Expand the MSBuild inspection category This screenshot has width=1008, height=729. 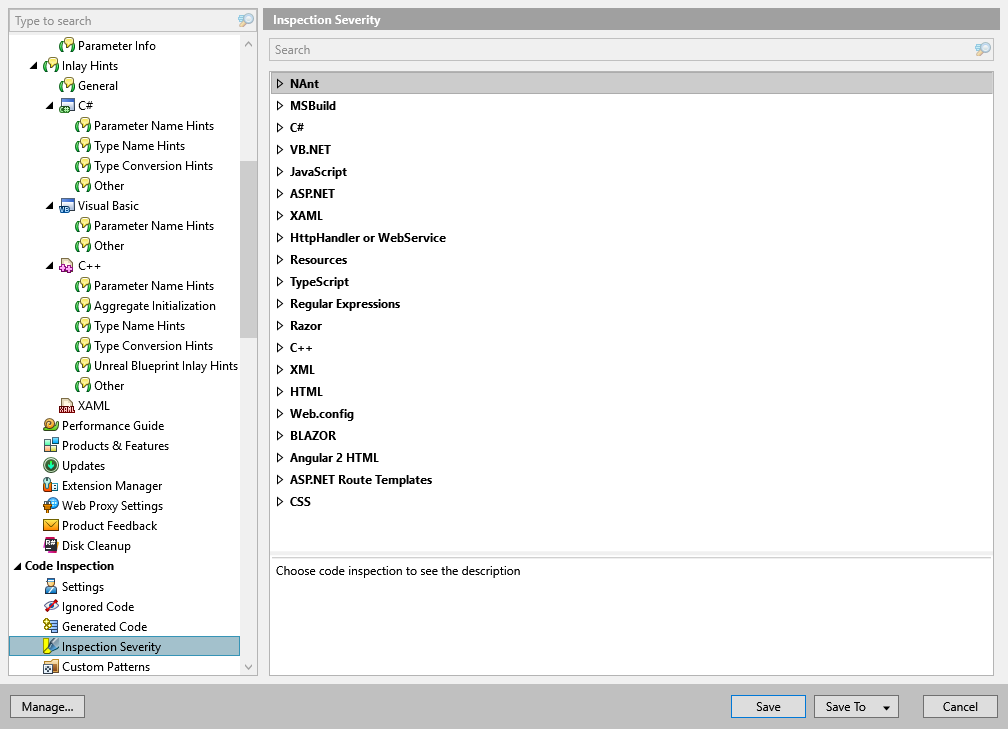click(x=280, y=105)
